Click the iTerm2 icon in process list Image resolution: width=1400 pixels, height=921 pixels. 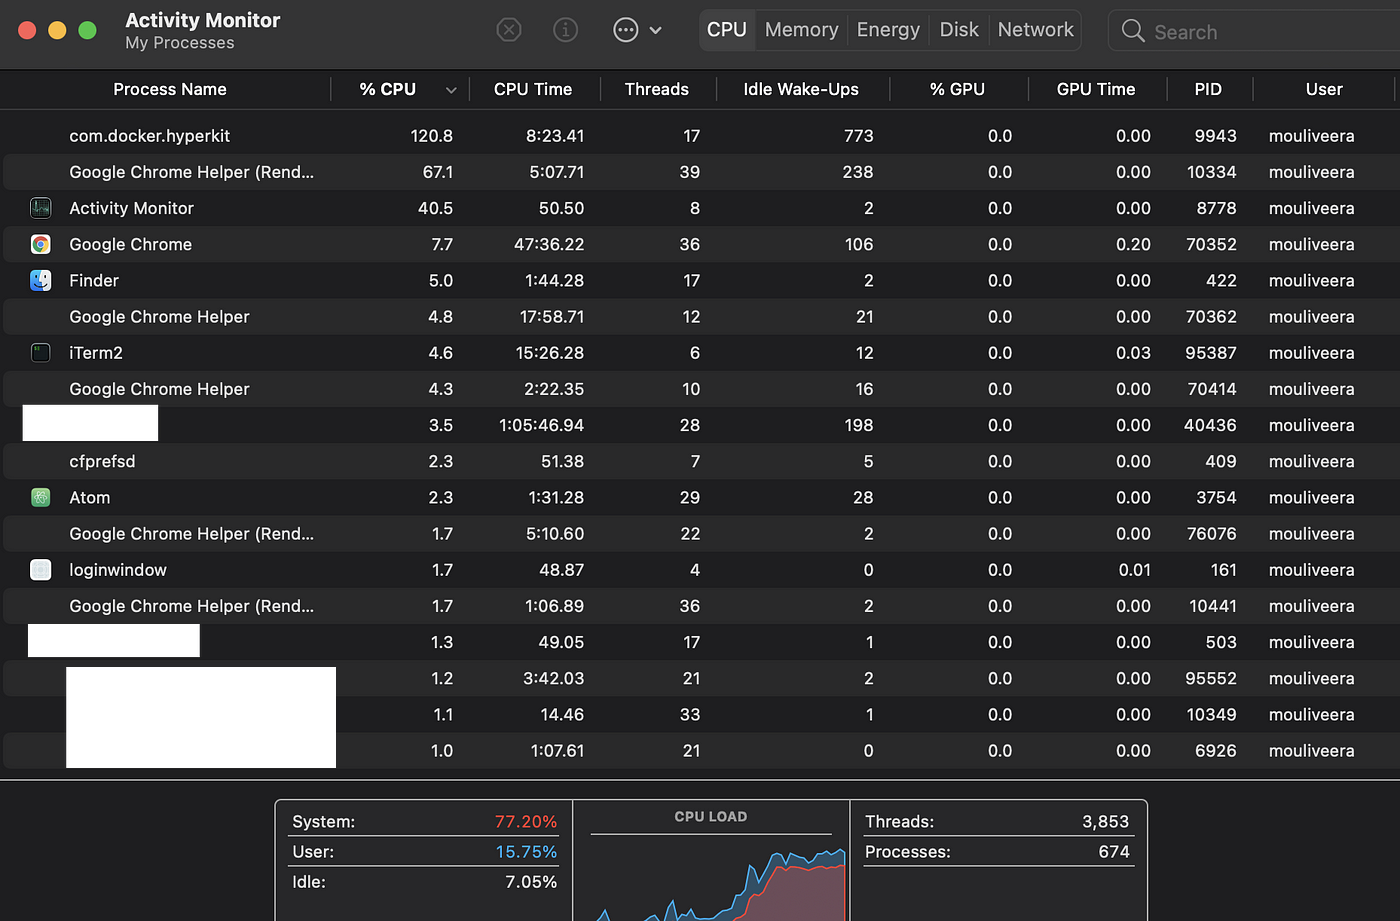[x=41, y=352]
